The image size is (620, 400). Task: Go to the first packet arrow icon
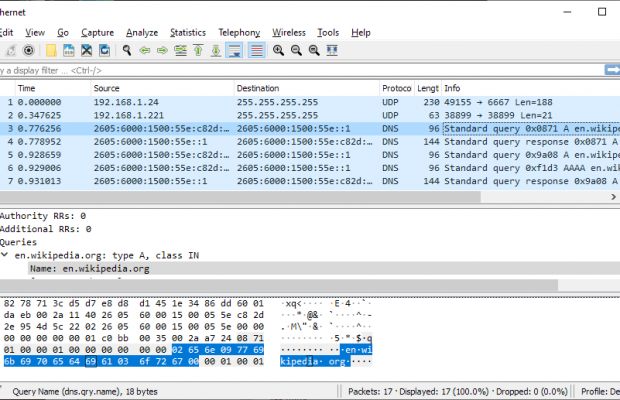198,50
